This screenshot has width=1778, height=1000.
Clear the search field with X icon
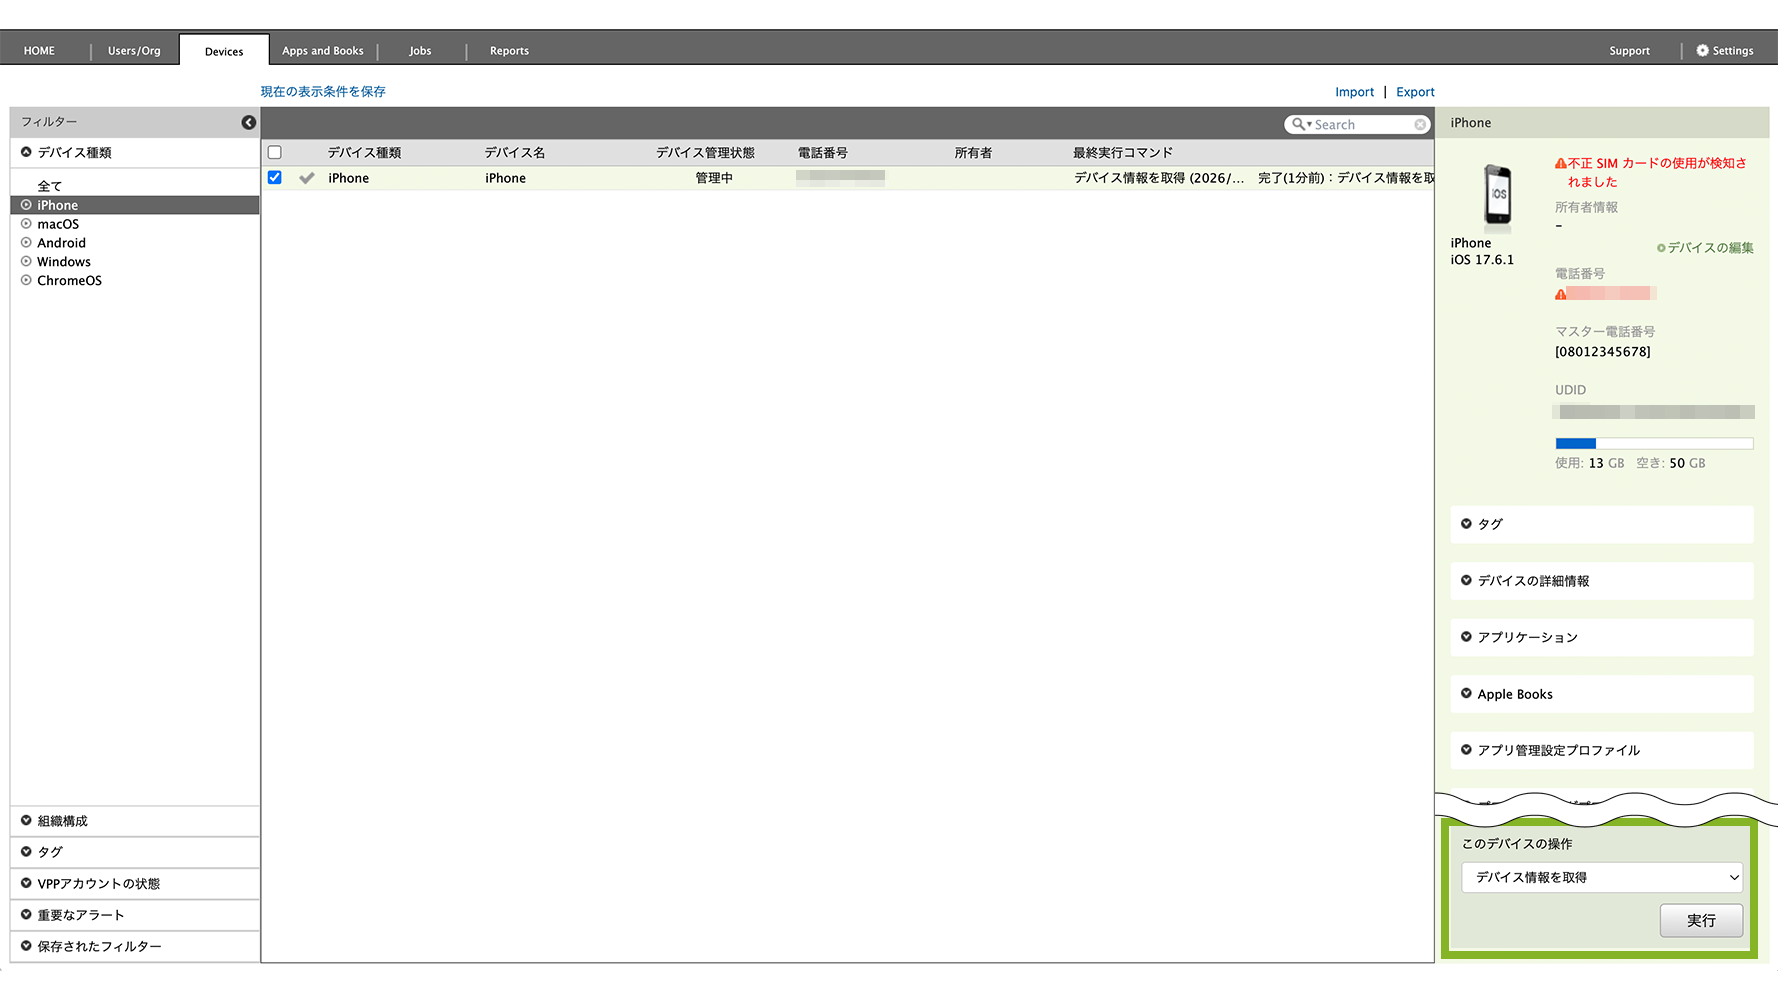pyautogui.click(x=1420, y=125)
